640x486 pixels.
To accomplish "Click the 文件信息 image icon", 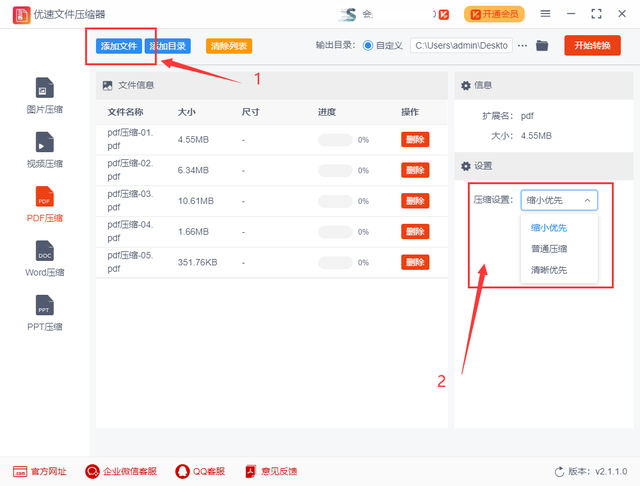I will (107, 85).
